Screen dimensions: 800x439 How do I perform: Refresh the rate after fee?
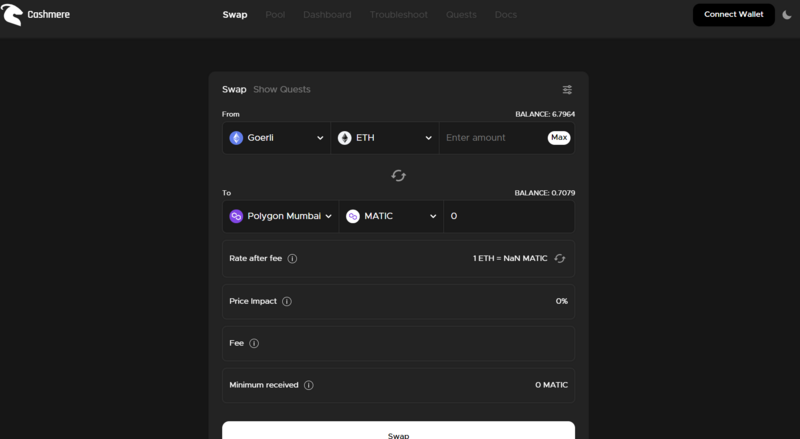point(560,258)
